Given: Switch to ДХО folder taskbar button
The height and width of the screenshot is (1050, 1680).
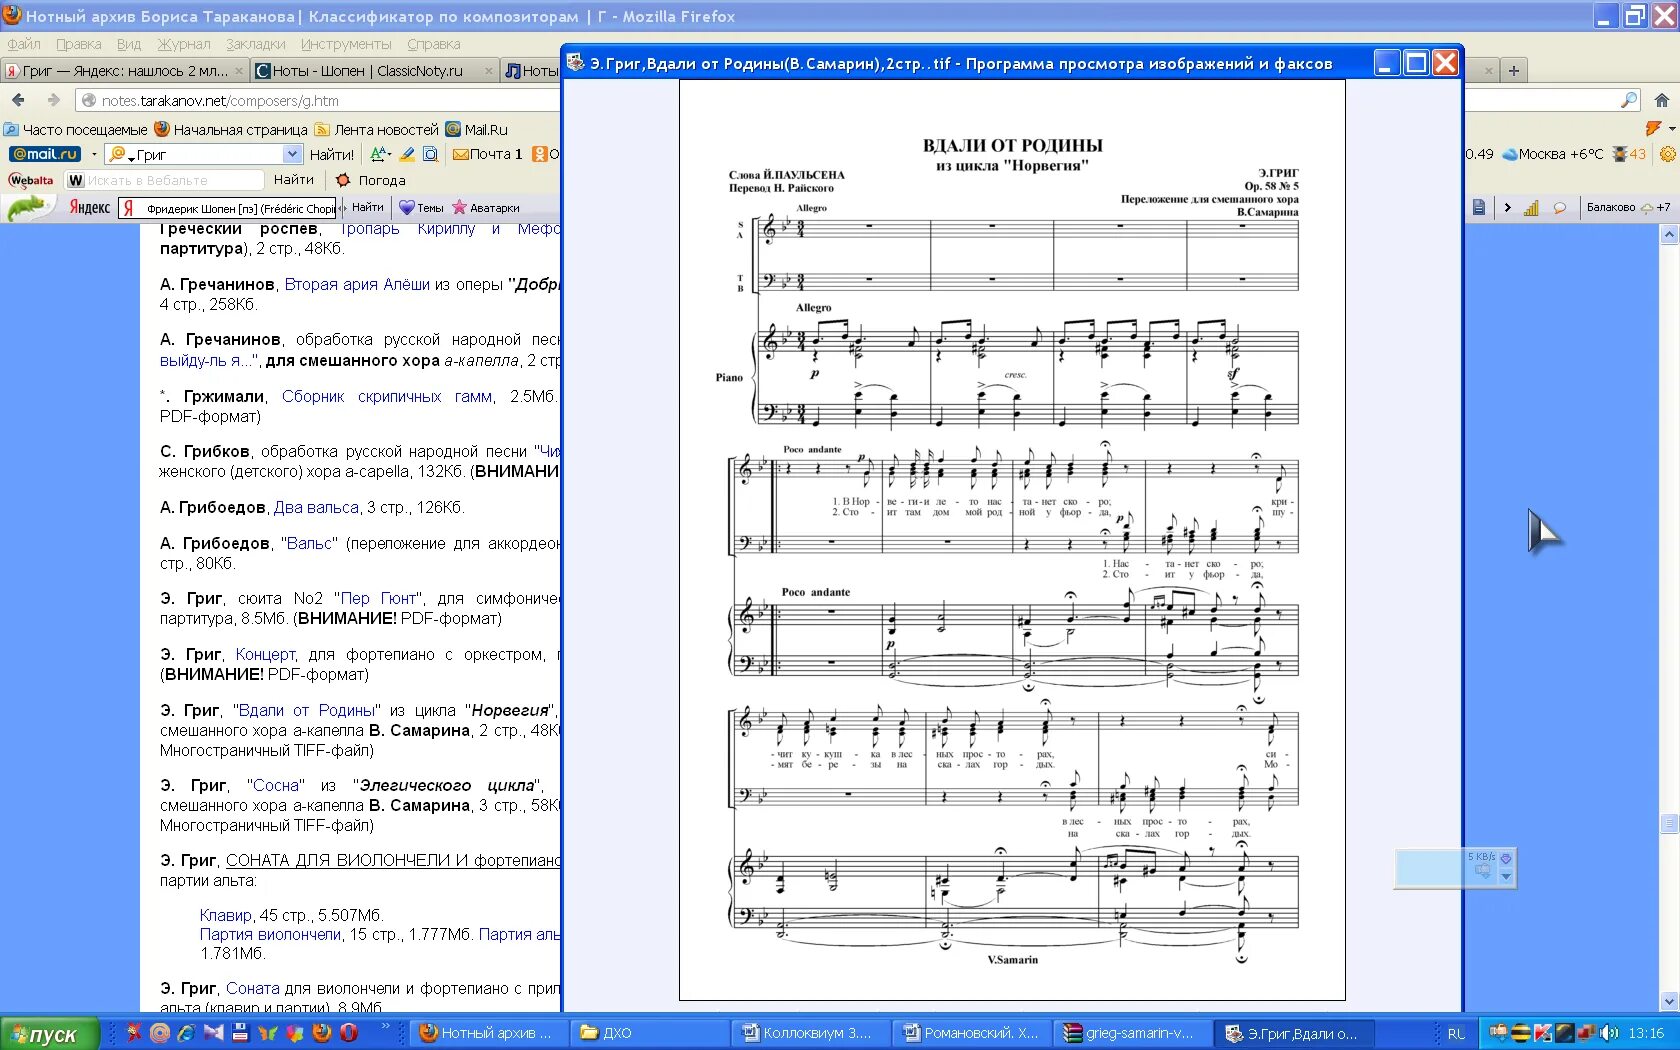Looking at the screenshot, I should pyautogui.click(x=648, y=1033).
